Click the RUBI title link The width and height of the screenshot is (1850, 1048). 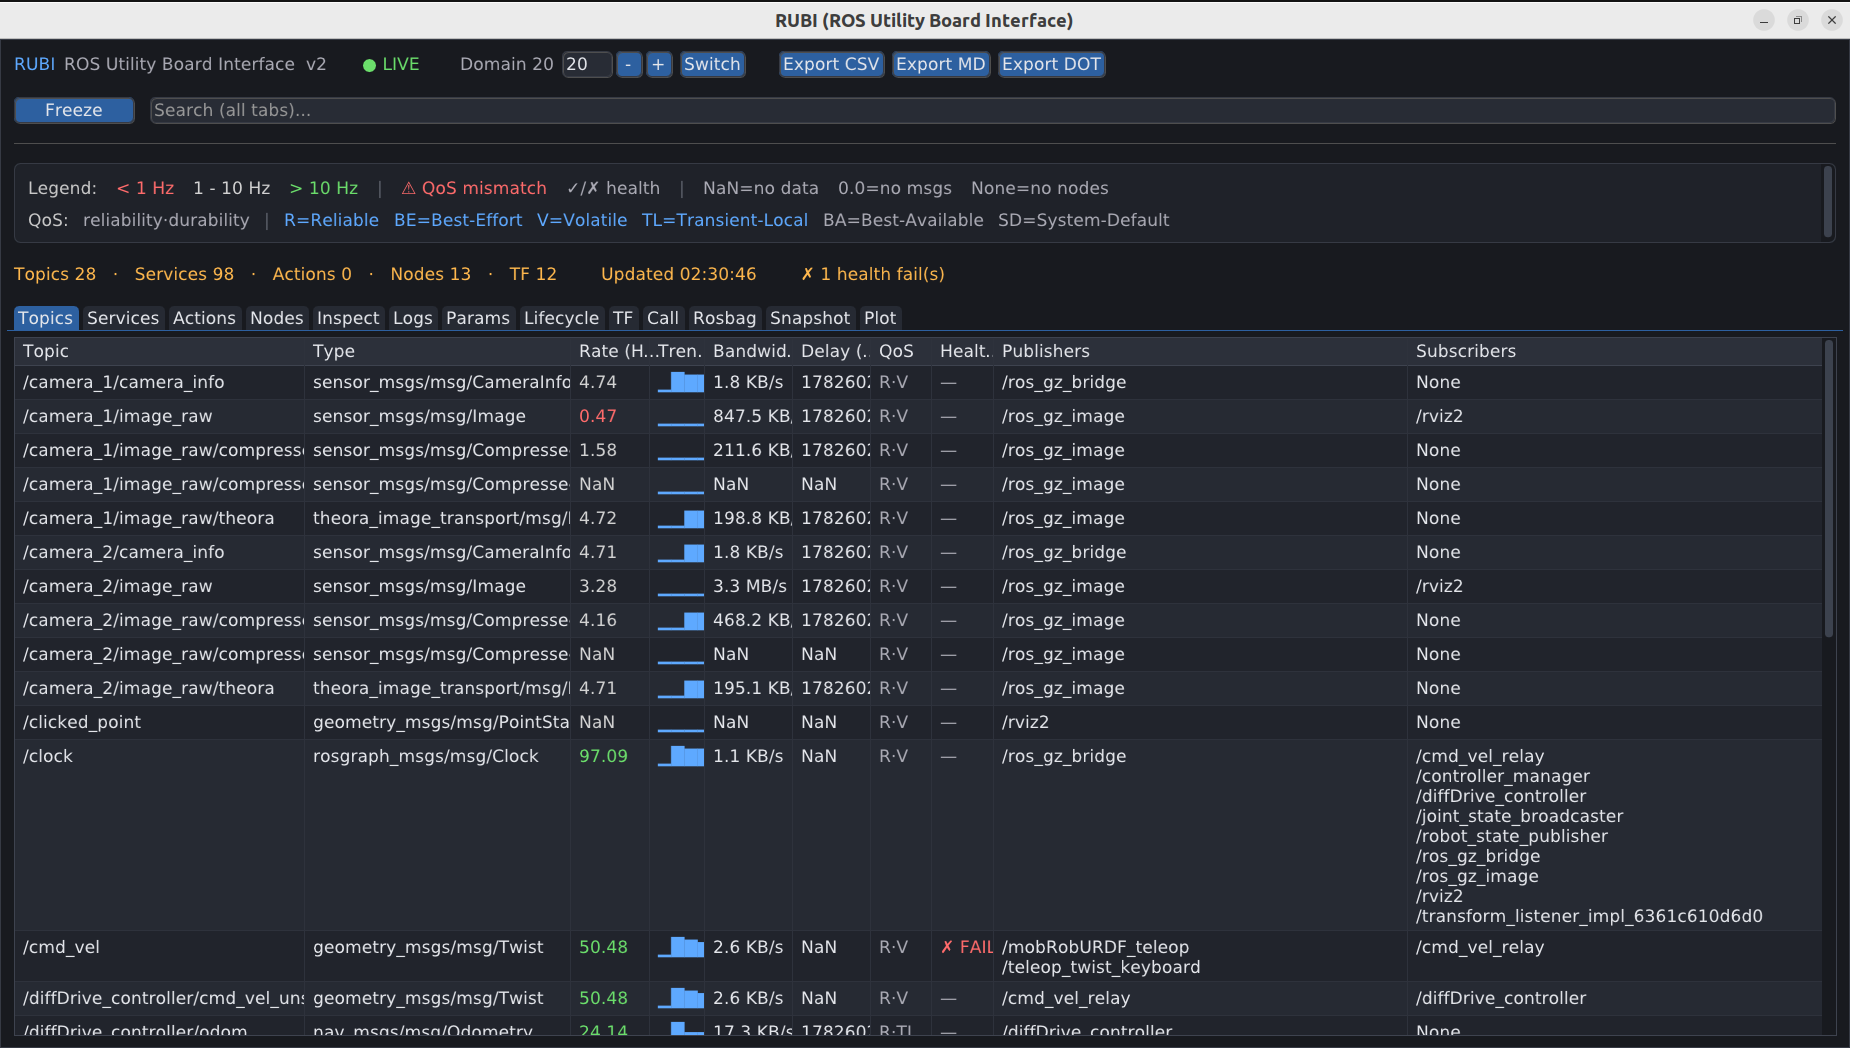[x=34, y=64]
